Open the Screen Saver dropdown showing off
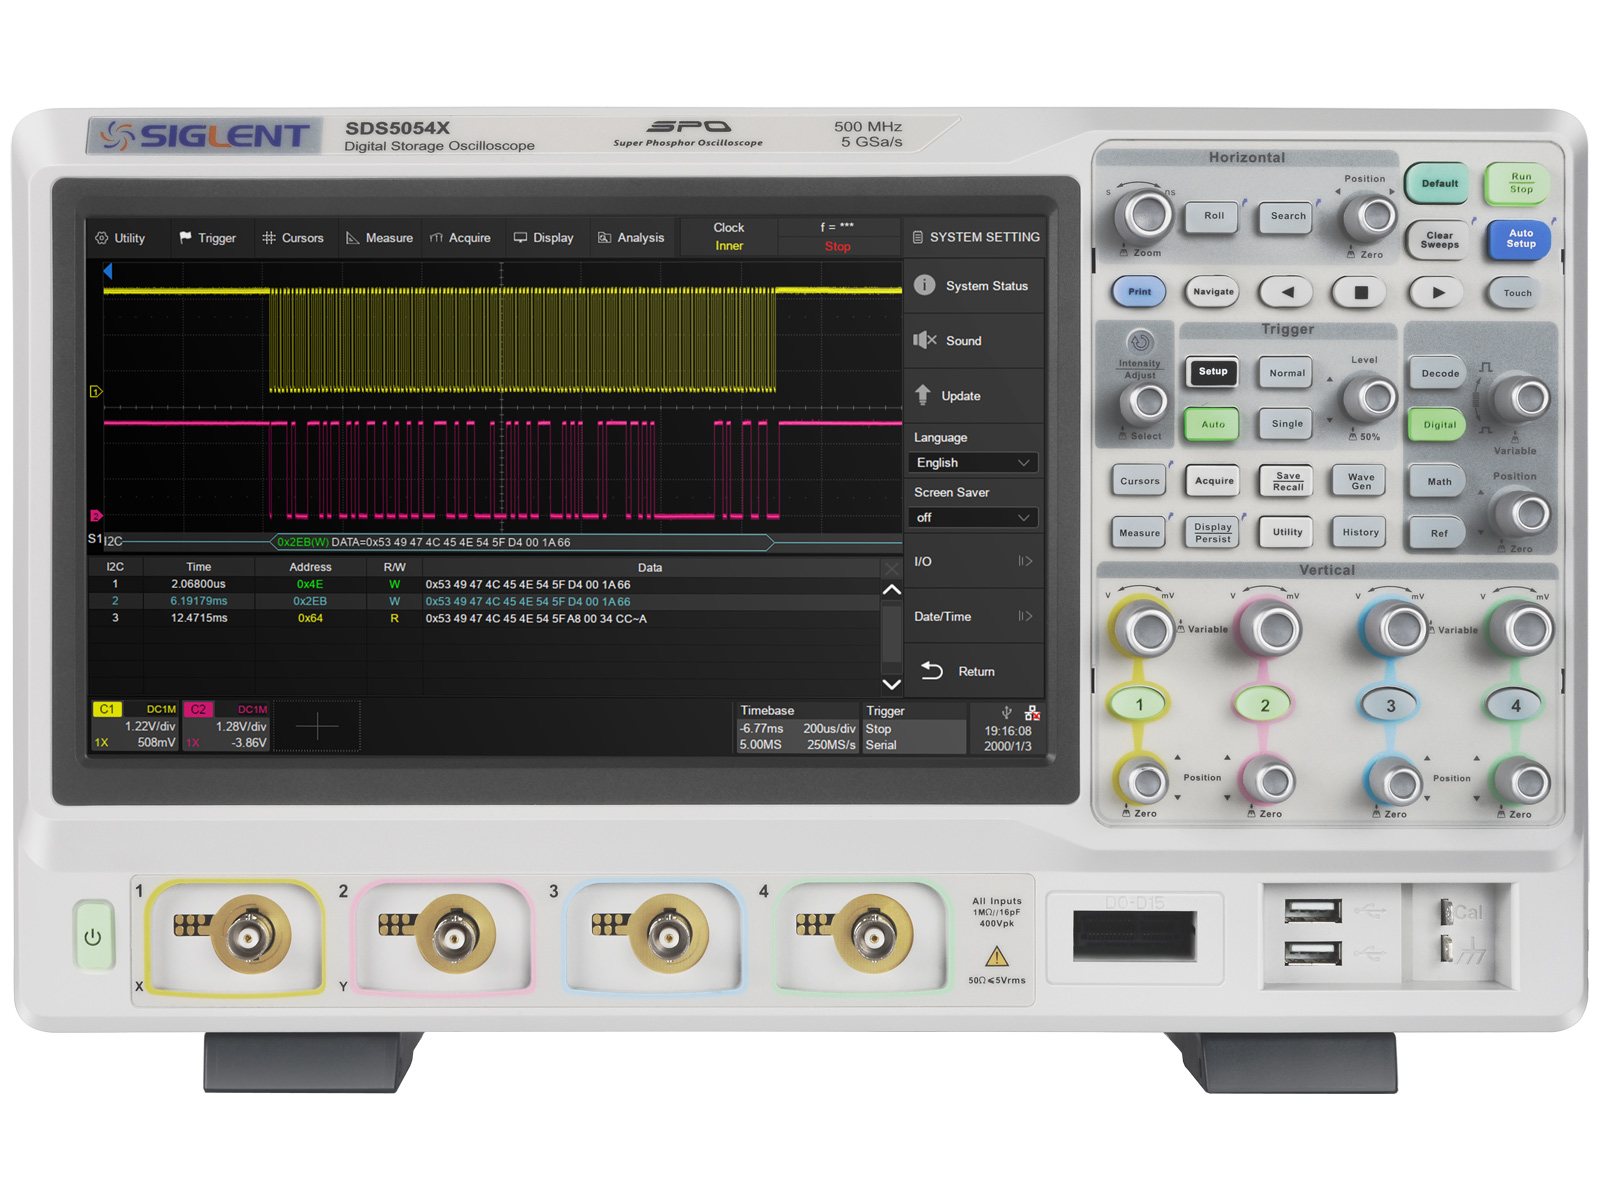The width and height of the screenshot is (1600, 1200). point(973,518)
